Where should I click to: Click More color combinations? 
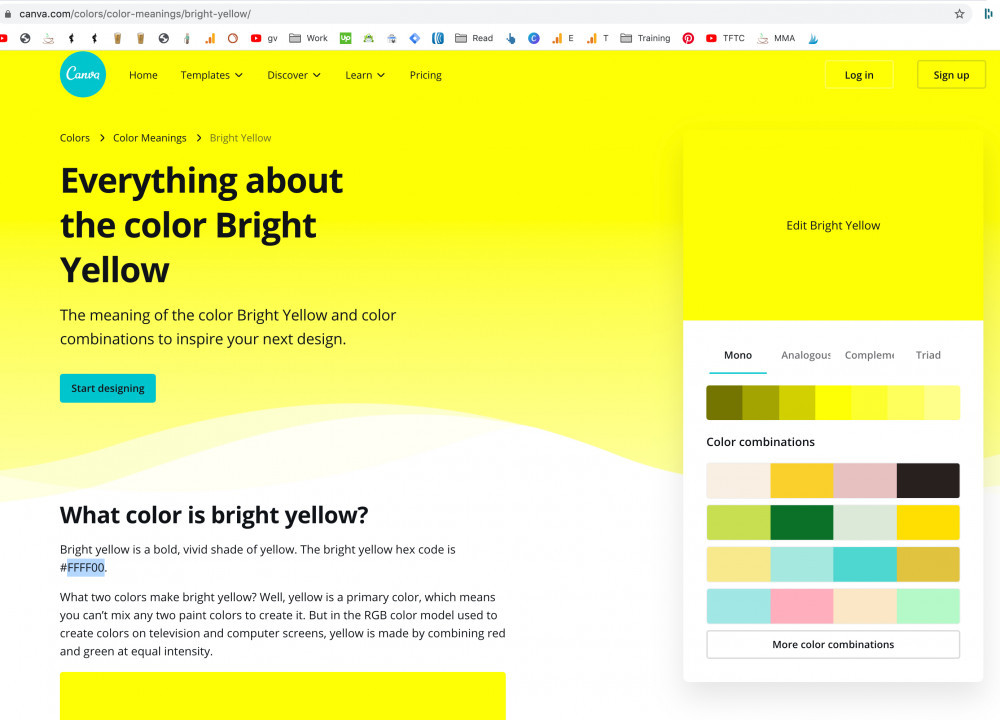pos(833,645)
